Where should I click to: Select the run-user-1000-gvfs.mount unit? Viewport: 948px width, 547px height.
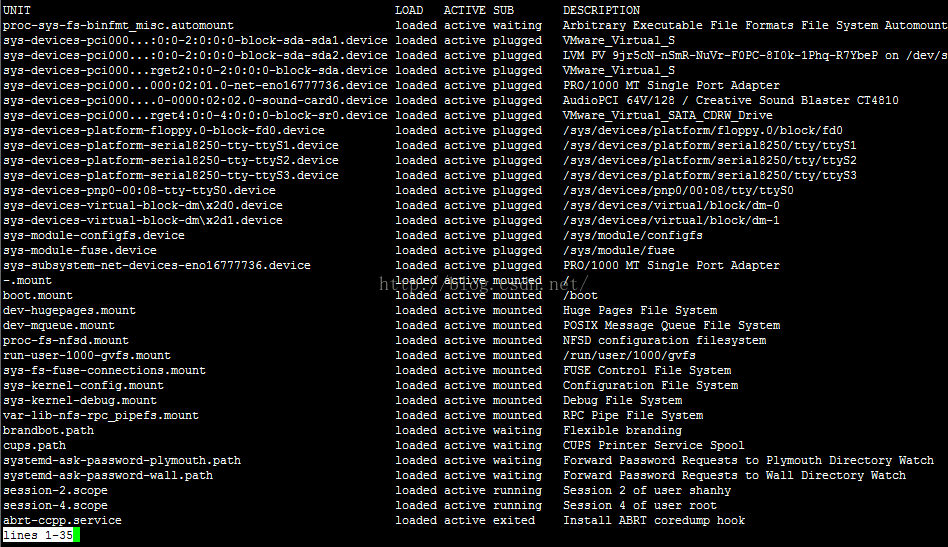pyautogui.click(x=86, y=355)
